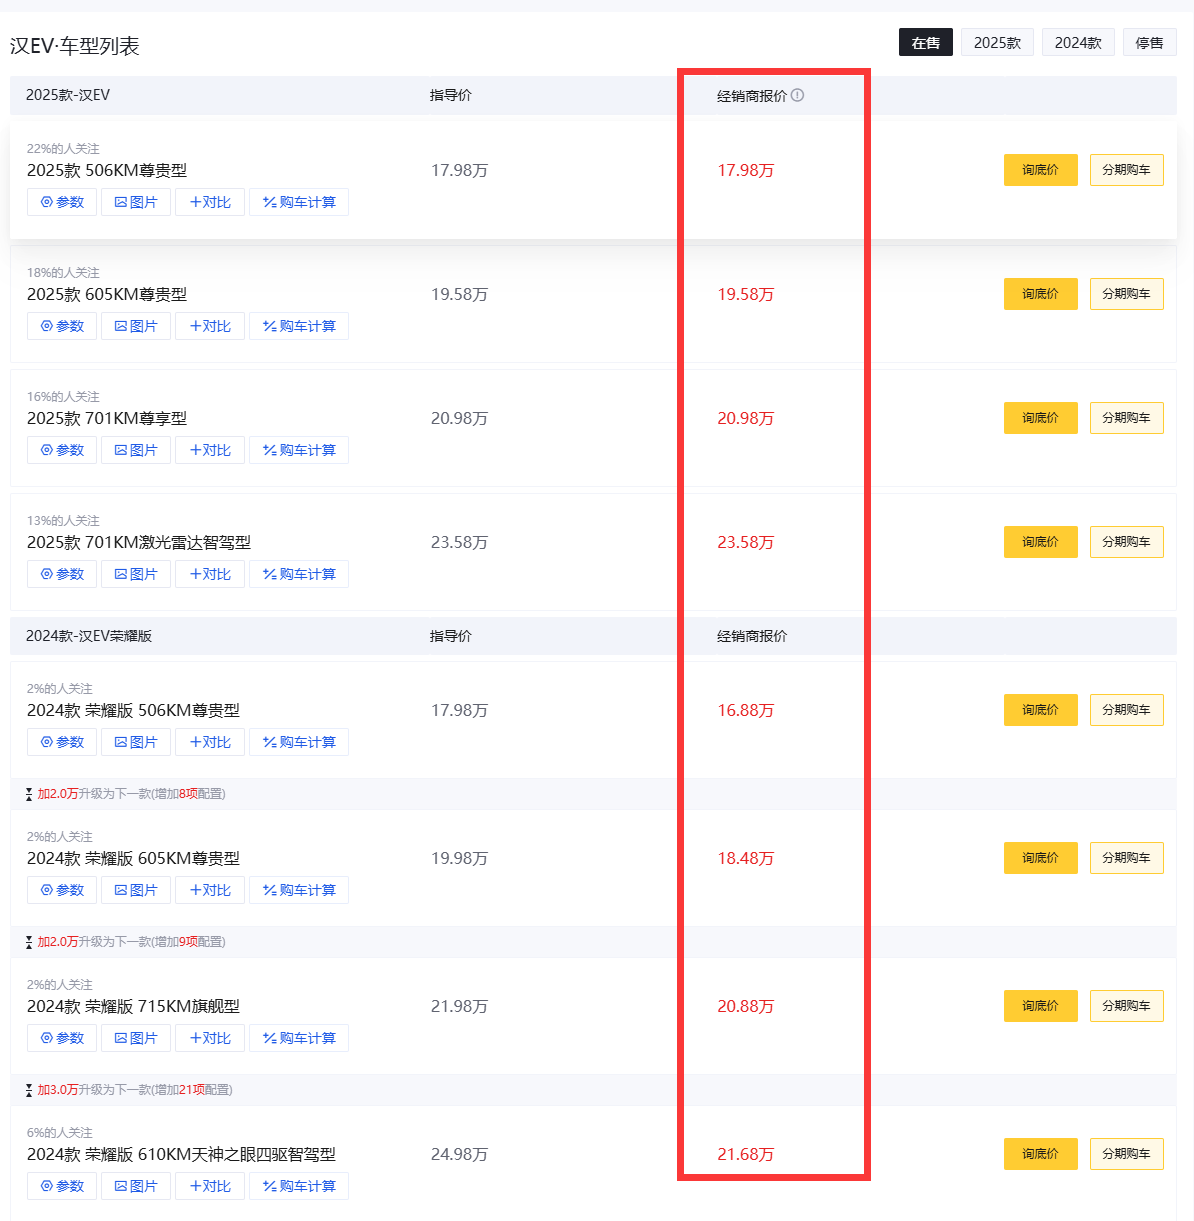This screenshot has width=1194, height=1221.
Task: Add 2025款 605KM尊贵型 to 对比
Action: coord(210,326)
